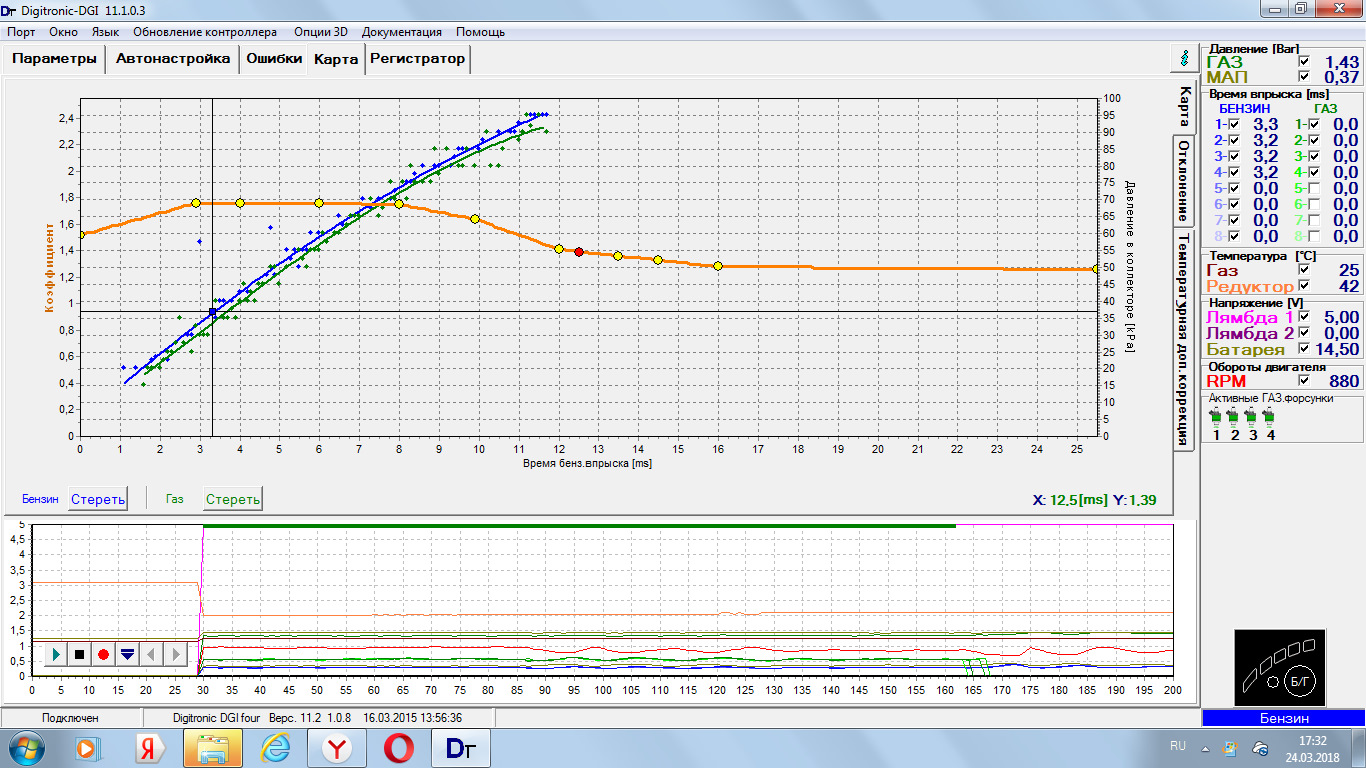This screenshot has height=768, width=1366.
Task: Click Стереть button next to Бензин
Action: pyautogui.click(x=98, y=499)
